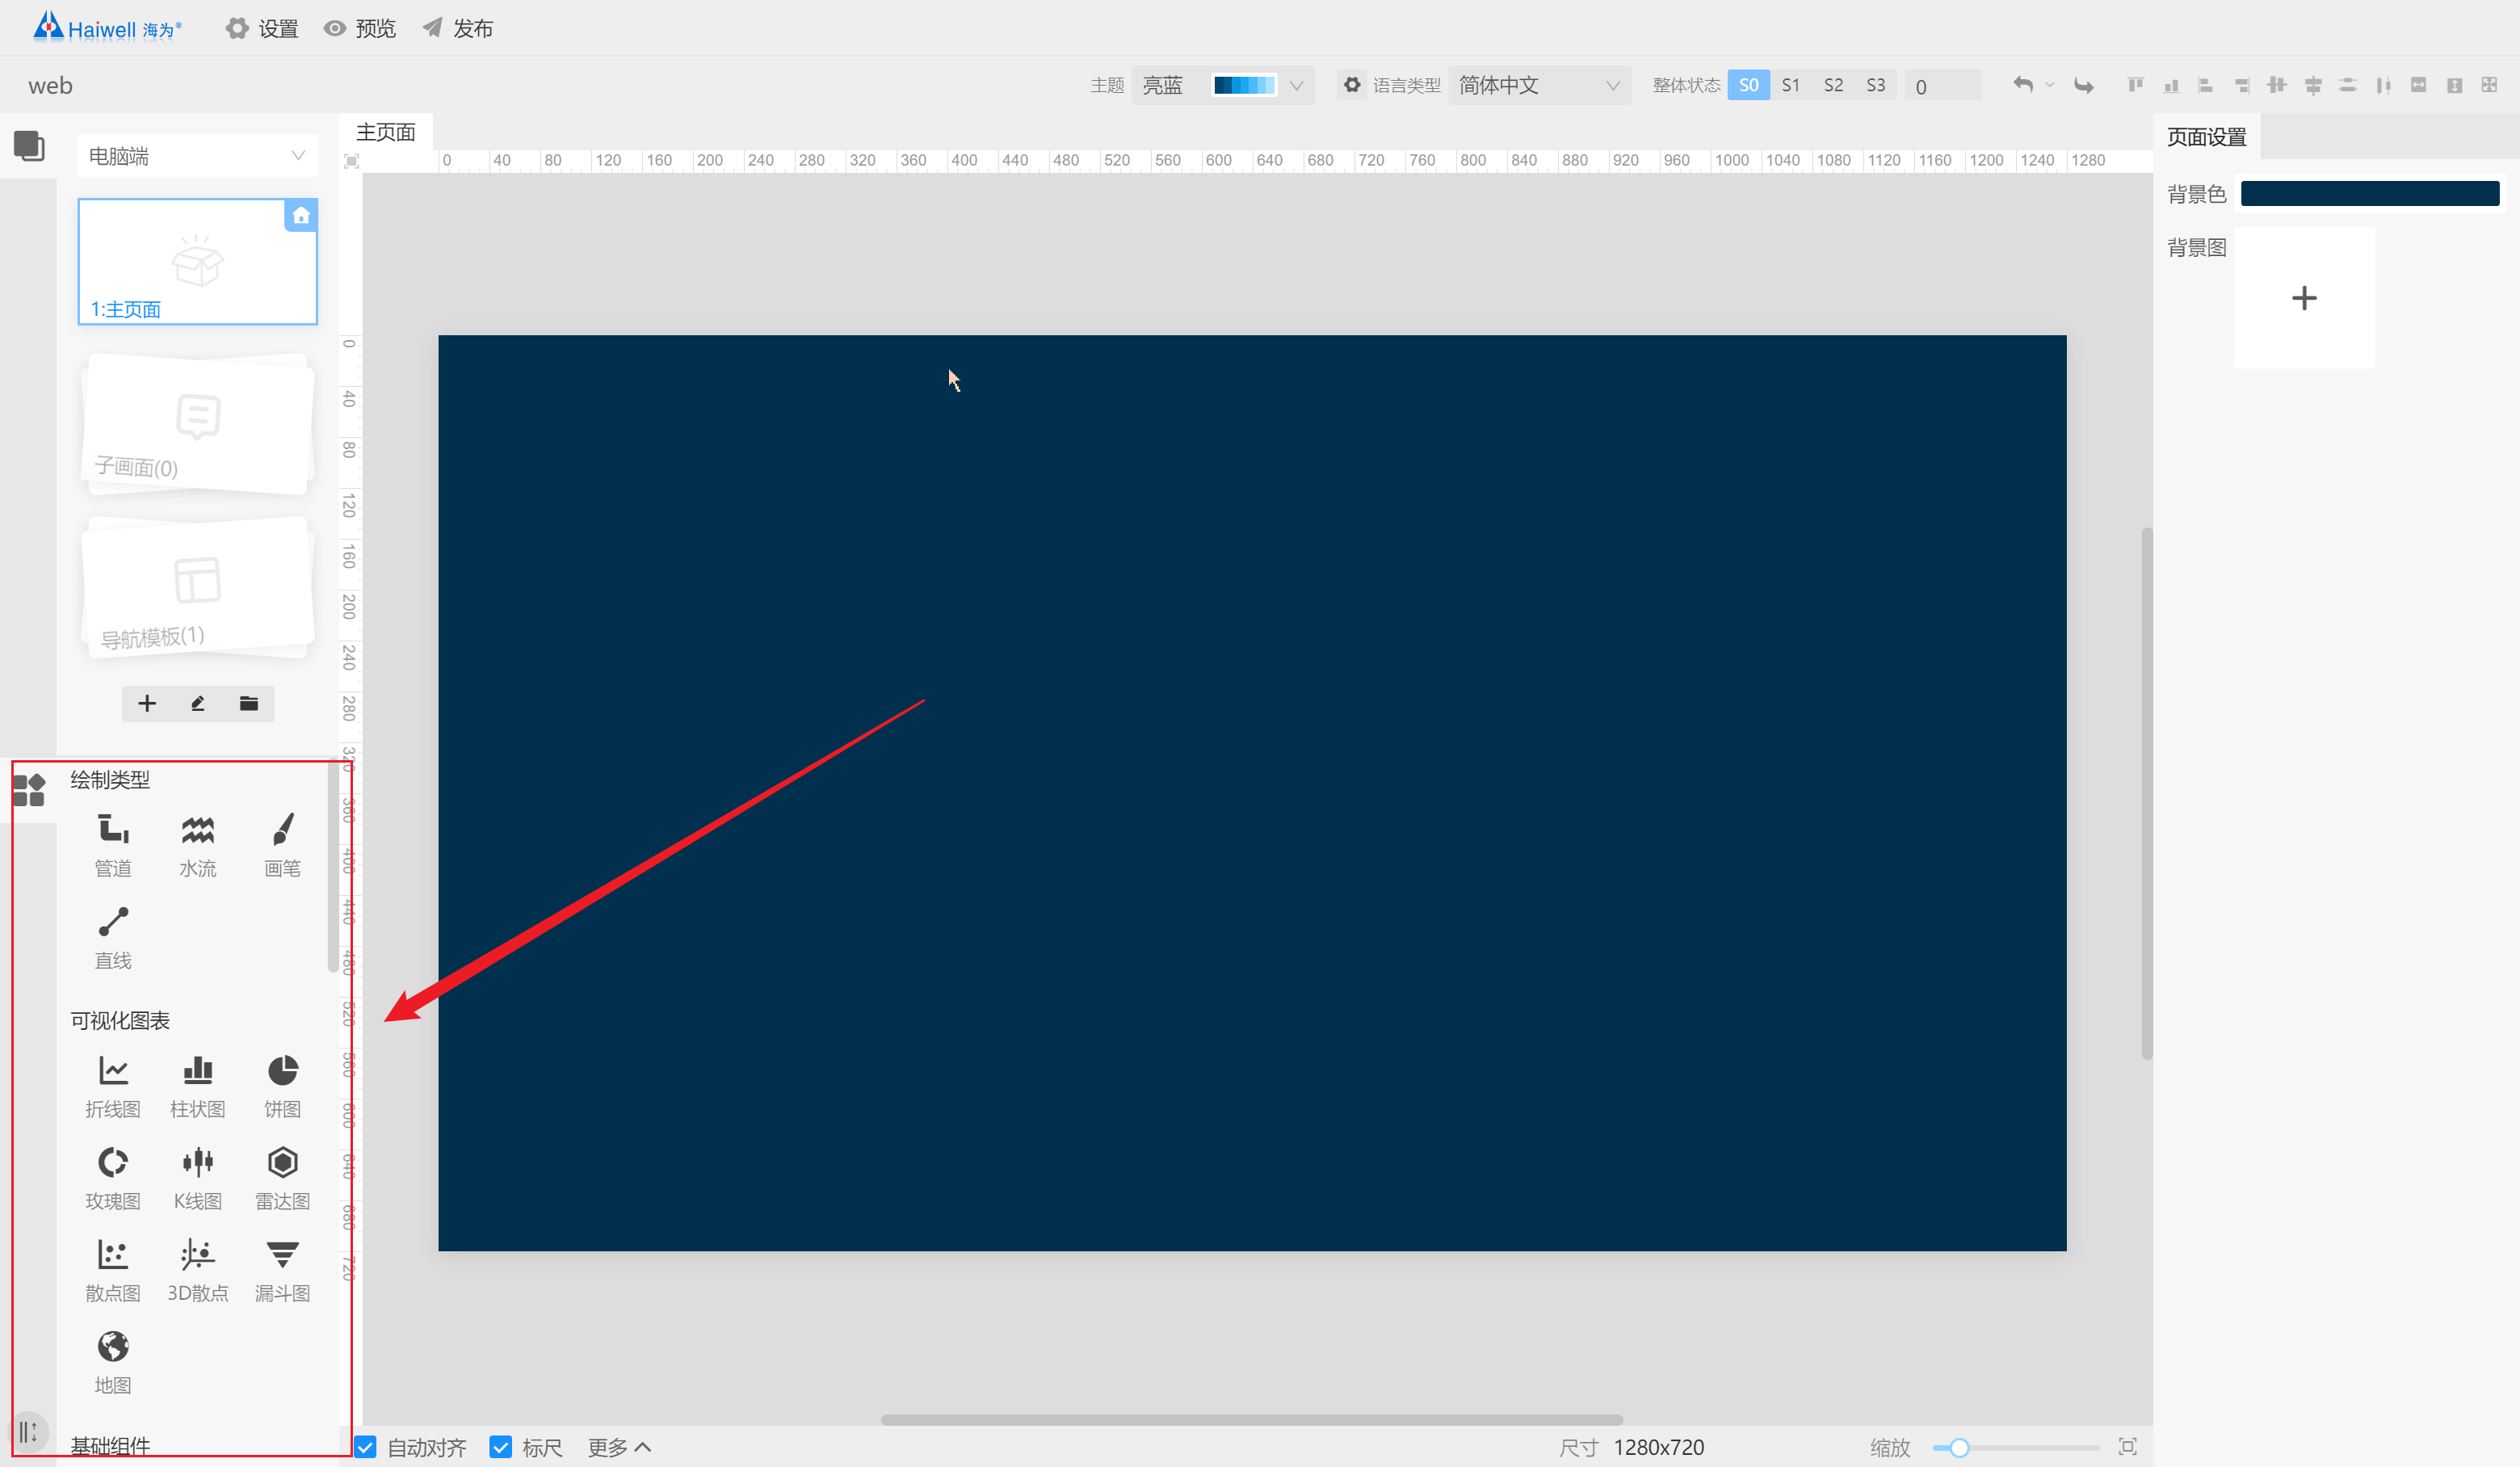Select the S3 overall state

pyautogui.click(x=1876, y=85)
